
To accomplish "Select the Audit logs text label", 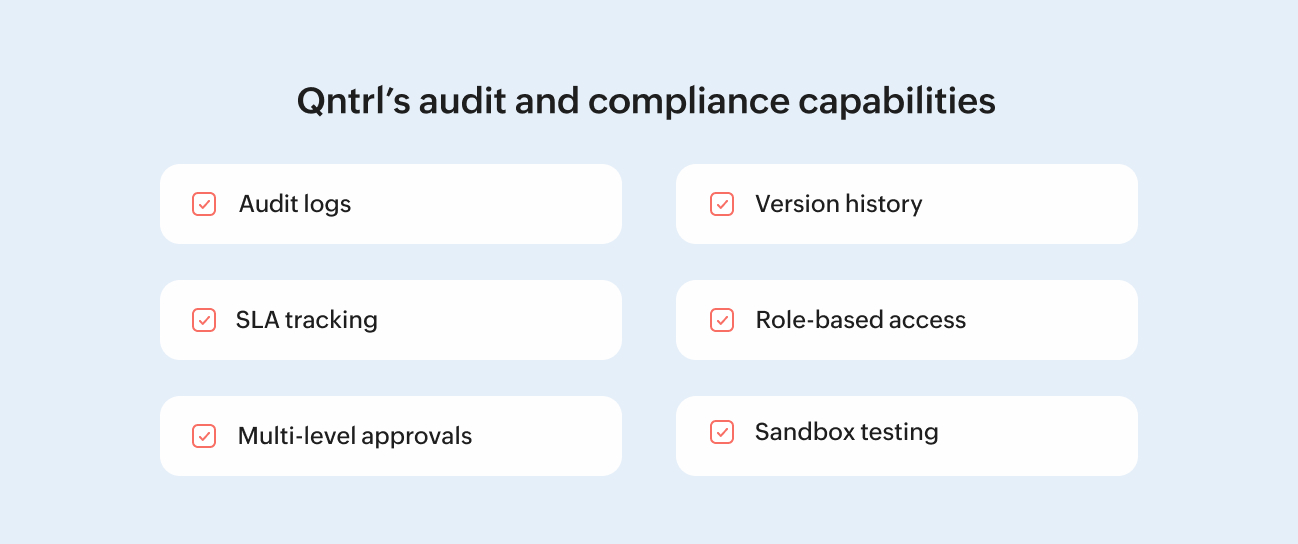I will [x=295, y=204].
